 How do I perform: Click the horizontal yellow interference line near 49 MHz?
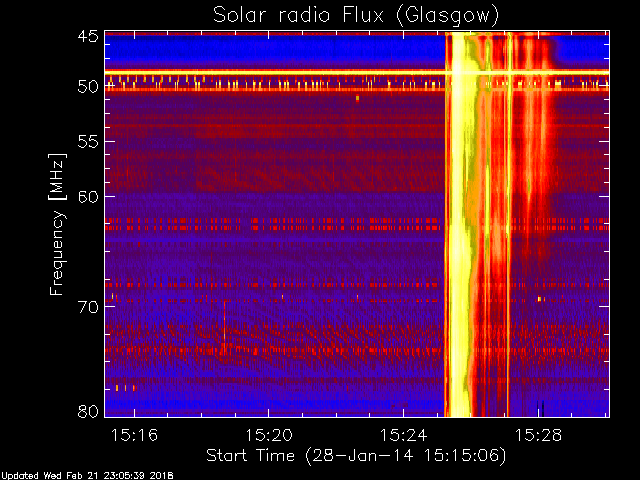point(357,73)
